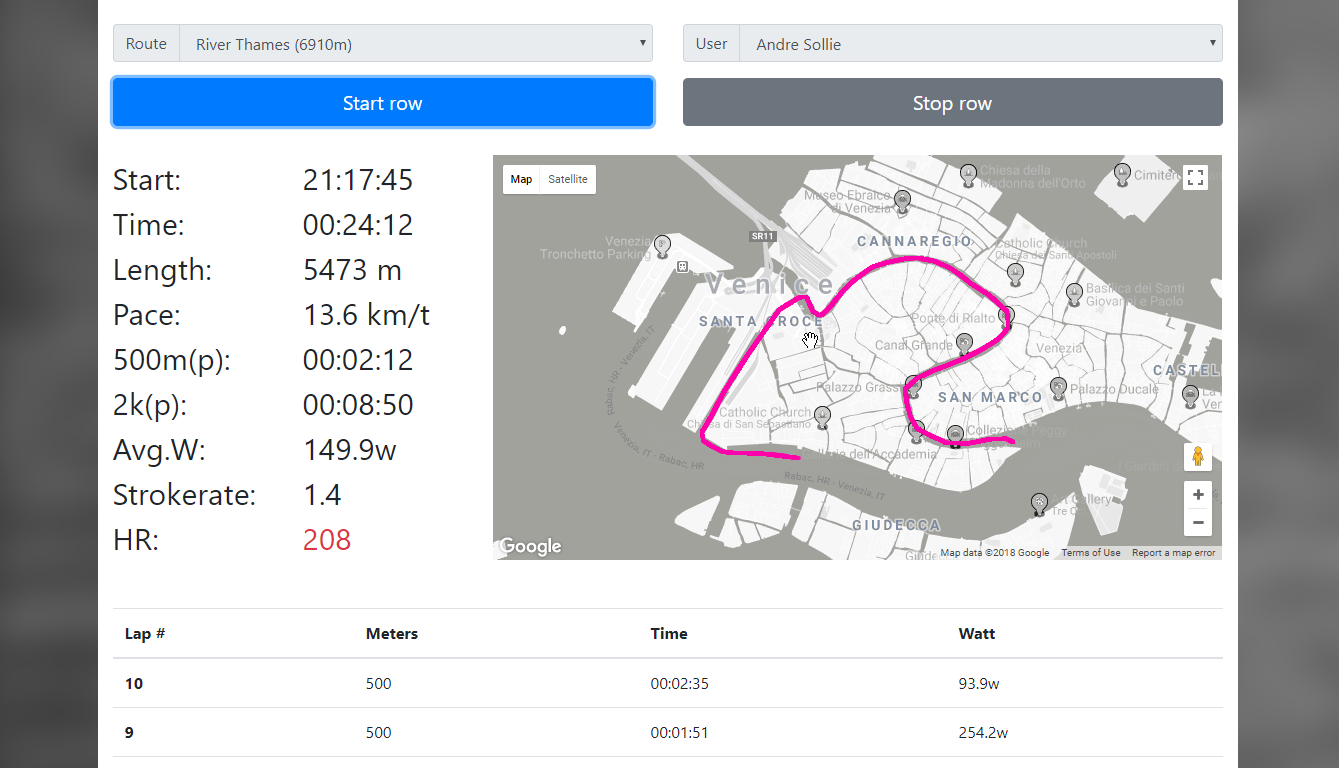Switch the map to Satellite view

click(567, 179)
